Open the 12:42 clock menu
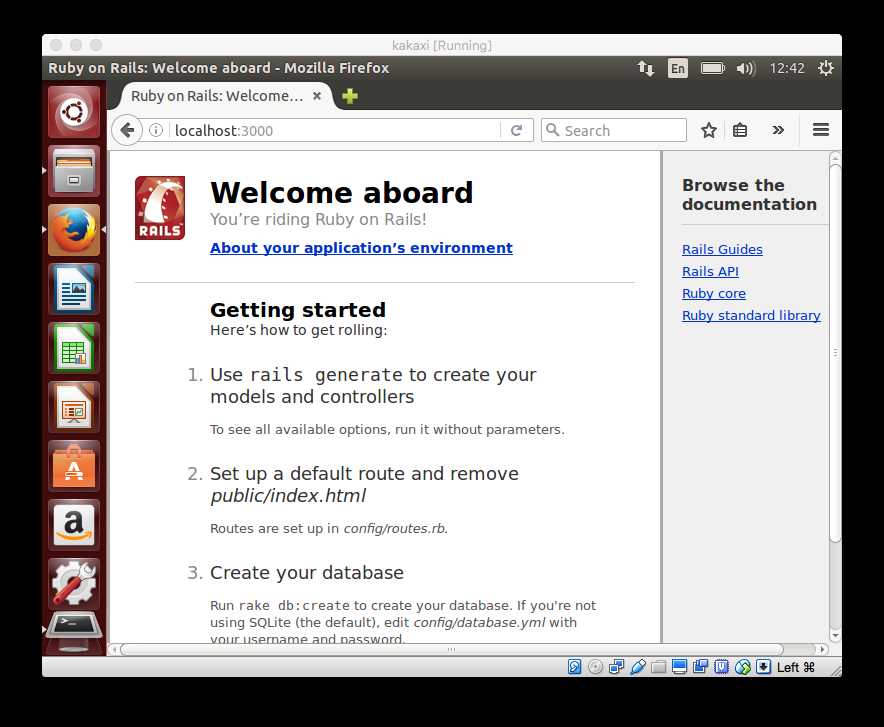Image resolution: width=884 pixels, height=727 pixels. (787, 69)
